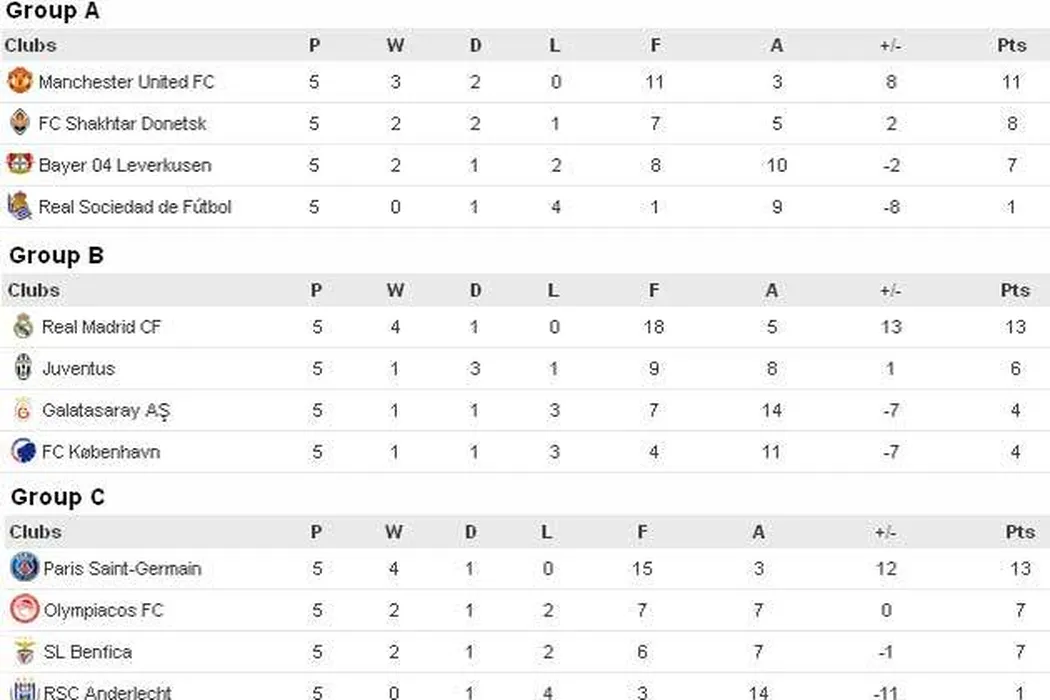
Task: Click the SL Benfica crest icon
Action: point(24,652)
